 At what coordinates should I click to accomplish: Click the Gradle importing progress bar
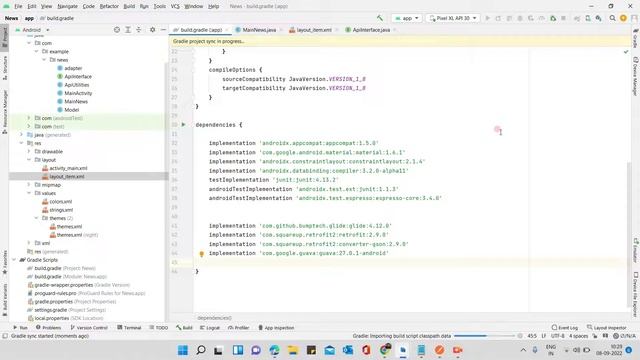click(484, 336)
